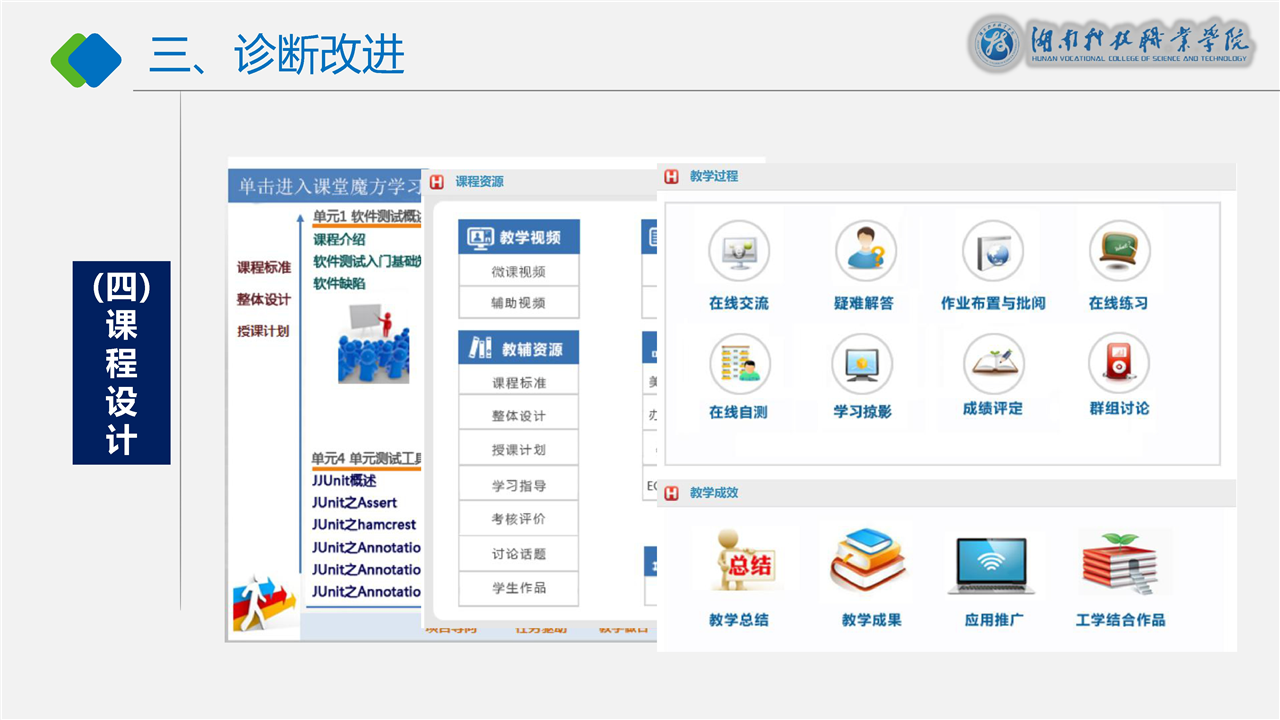
Task: Click the JUnit之hamcrest lesson link
Action: tap(364, 525)
